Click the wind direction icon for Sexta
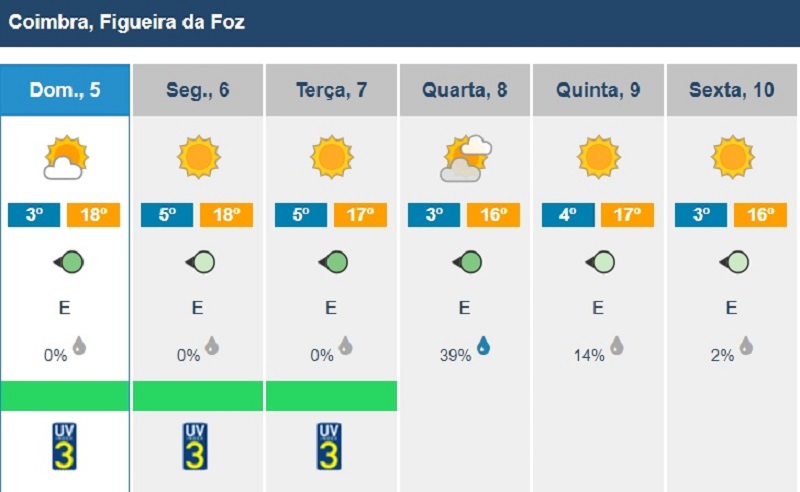The width and height of the screenshot is (800, 492). (x=734, y=262)
